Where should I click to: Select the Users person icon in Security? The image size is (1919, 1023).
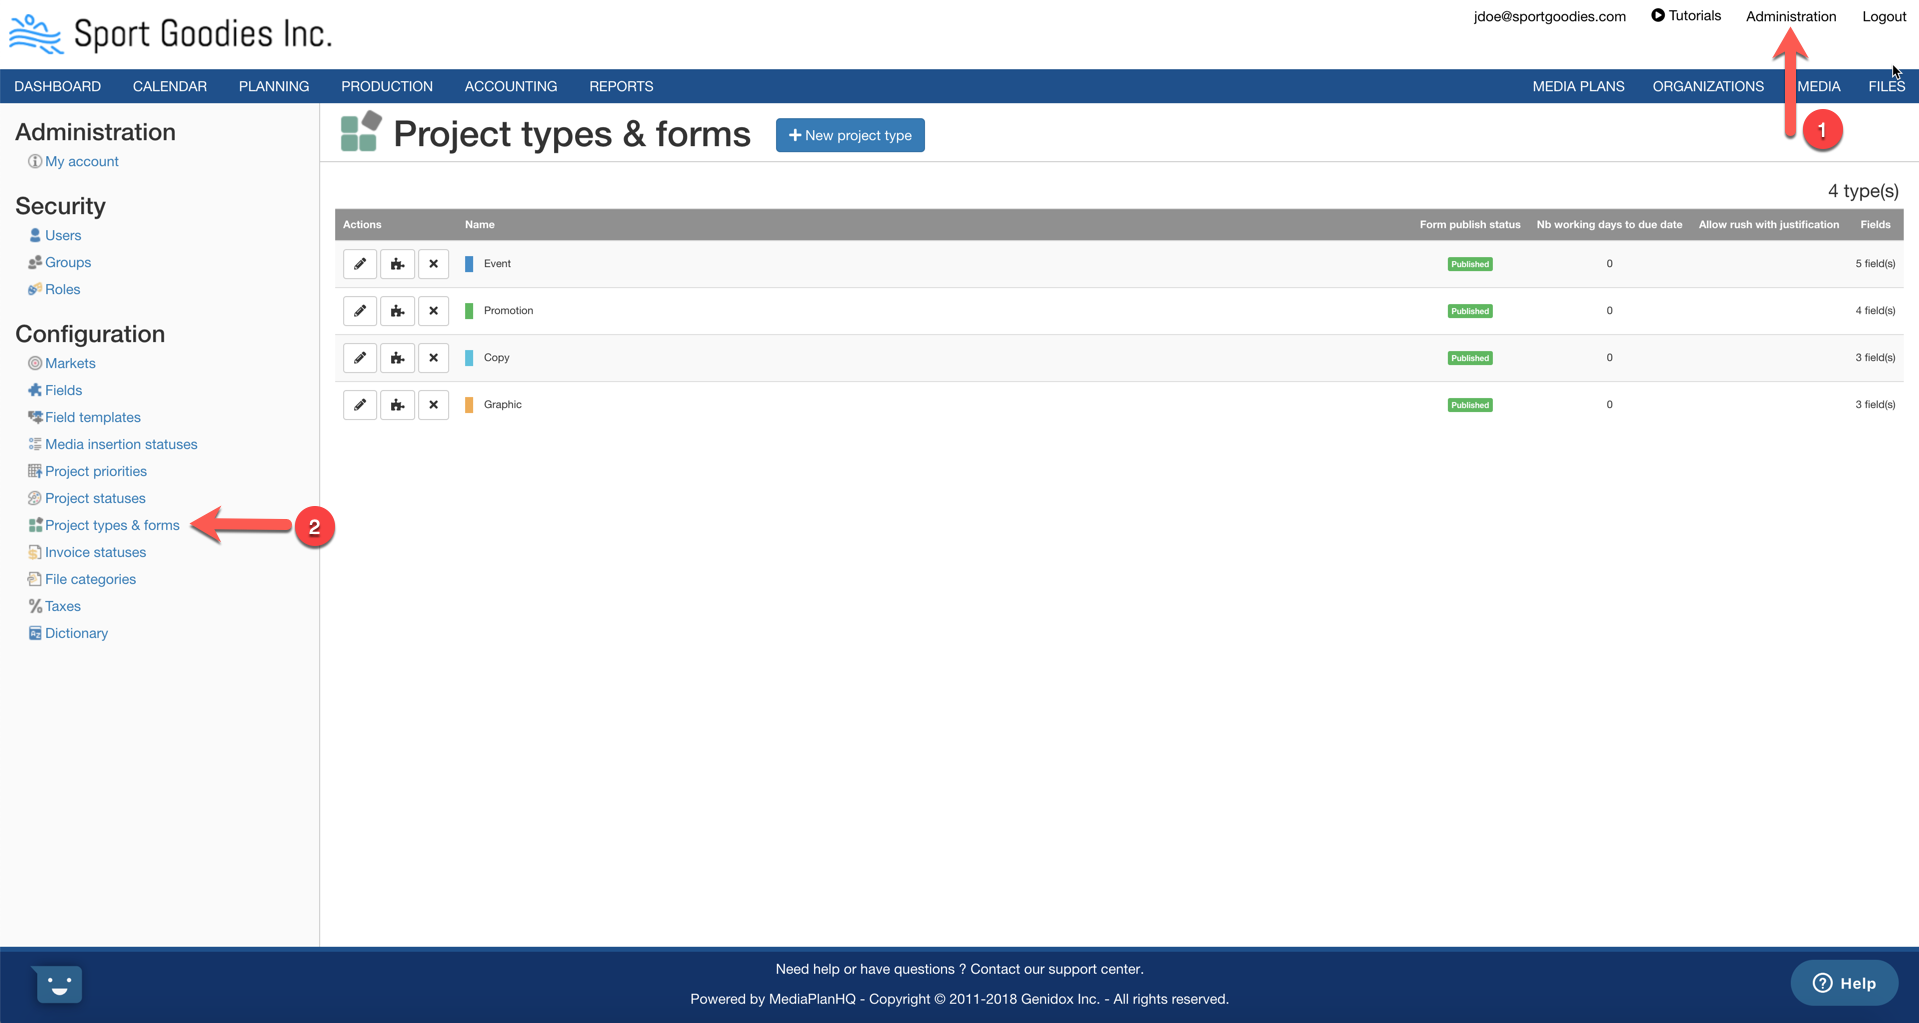tap(35, 235)
